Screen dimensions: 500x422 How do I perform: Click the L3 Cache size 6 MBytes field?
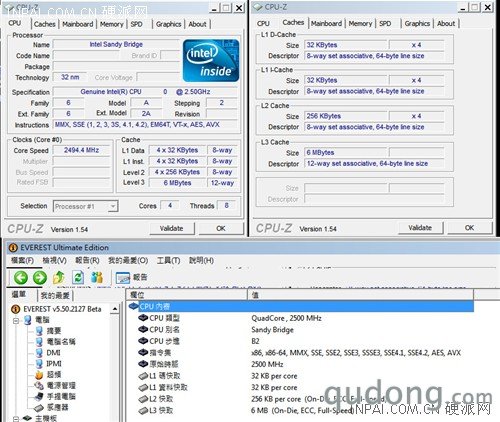[x=346, y=153]
